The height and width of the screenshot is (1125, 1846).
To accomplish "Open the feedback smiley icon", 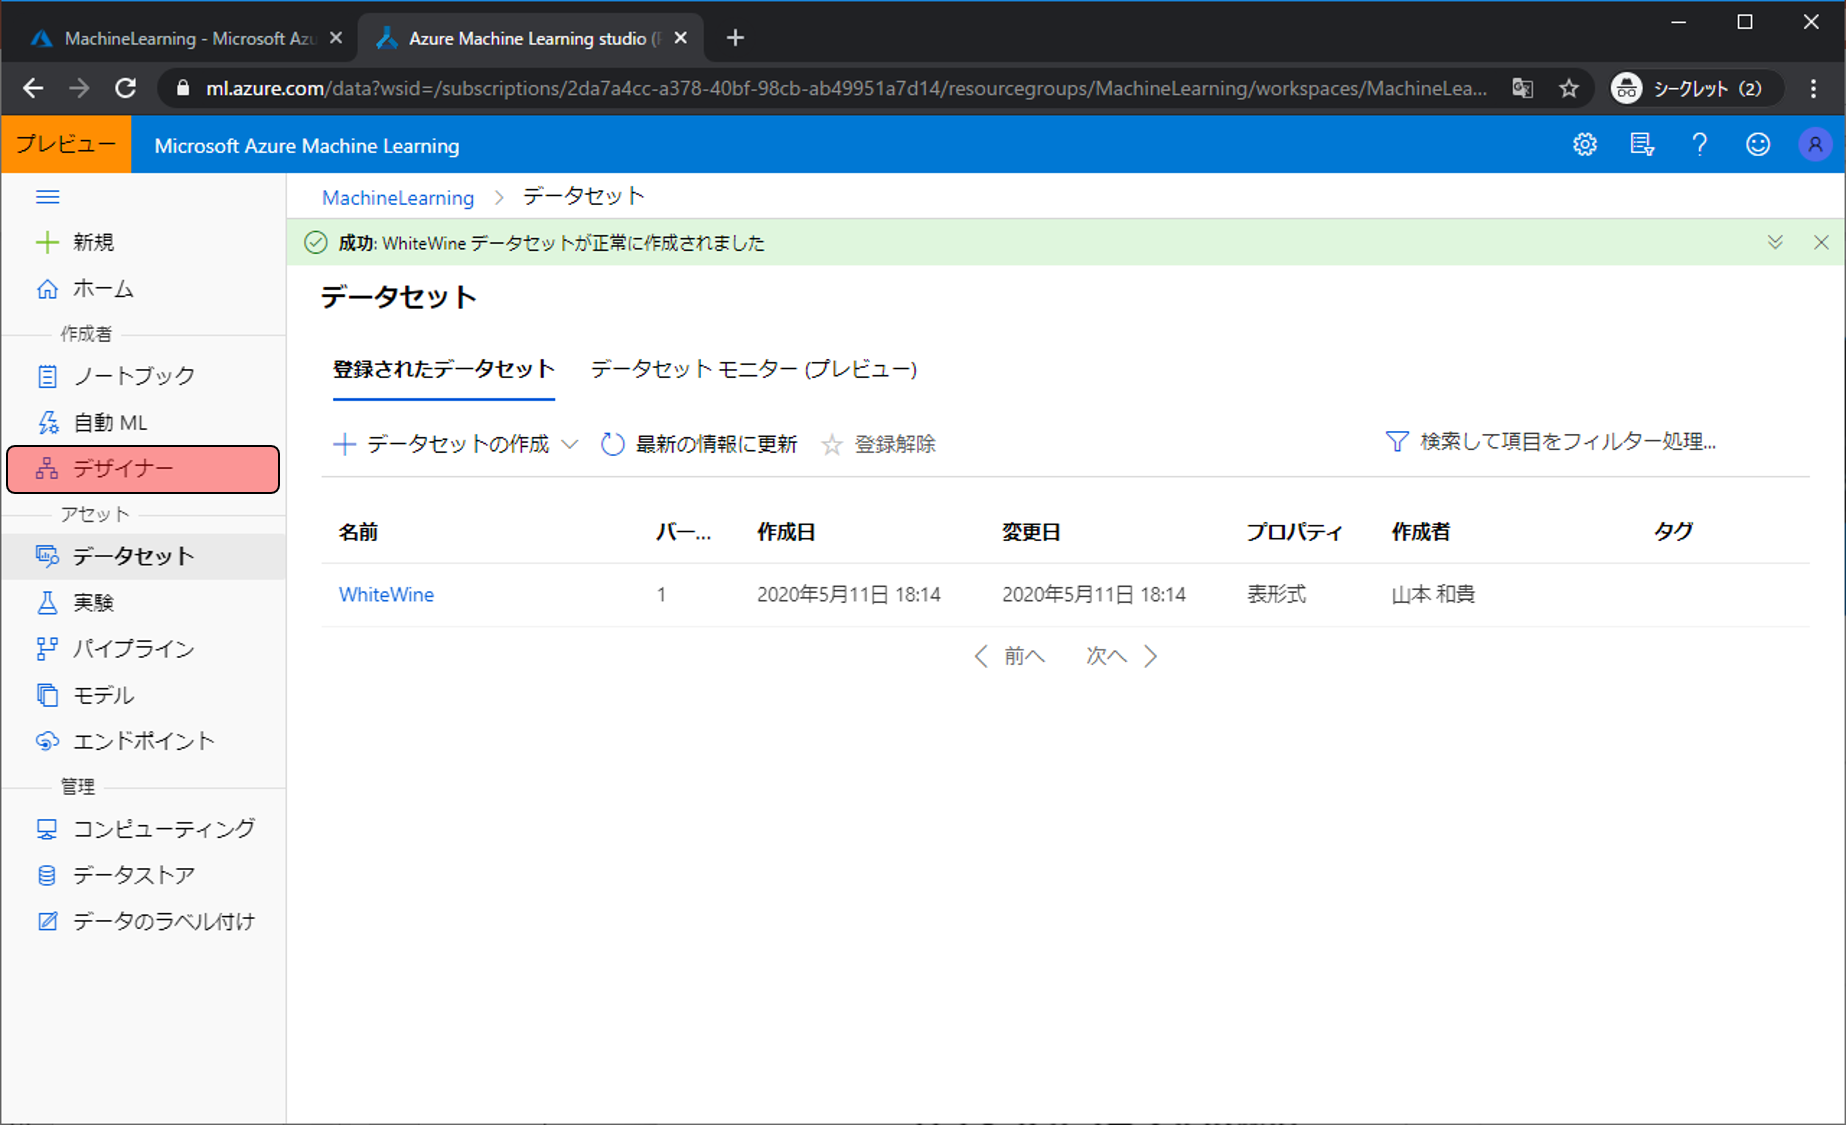I will pos(1757,145).
